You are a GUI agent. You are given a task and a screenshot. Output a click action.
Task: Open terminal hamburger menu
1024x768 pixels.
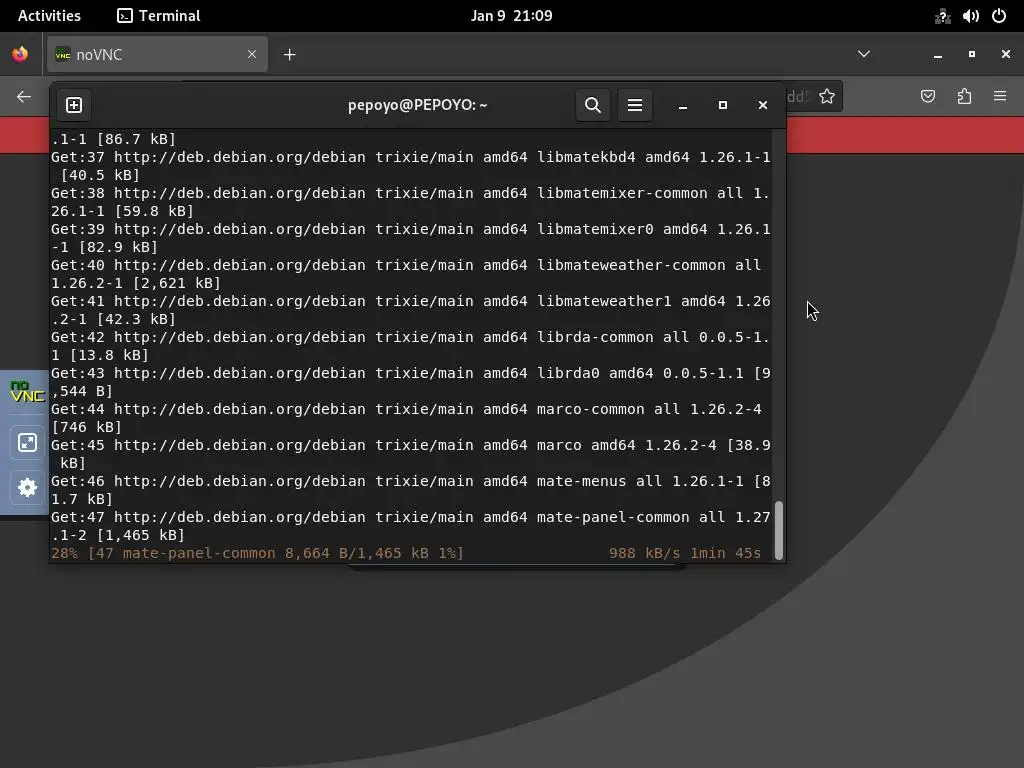pyautogui.click(x=635, y=105)
